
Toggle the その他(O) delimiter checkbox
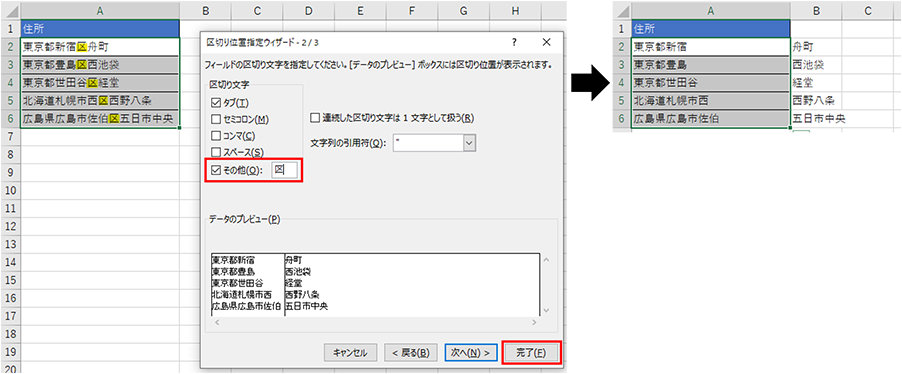(216, 170)
